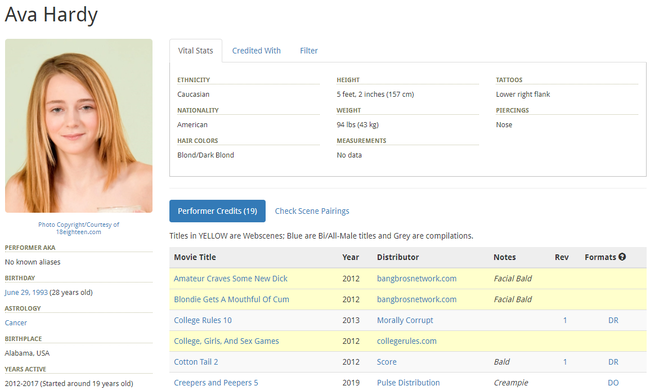Switch to the Vital Stats tab
The width and height of the screenshot is (650, 390).
click(x=195, y=51)
